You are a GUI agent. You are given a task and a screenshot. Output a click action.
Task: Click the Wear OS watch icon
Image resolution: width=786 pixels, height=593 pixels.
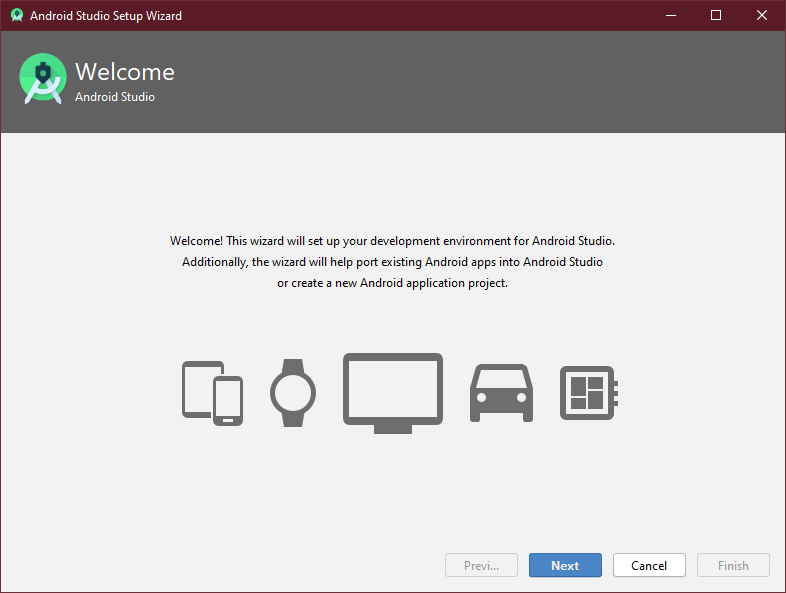pos(293,393)
